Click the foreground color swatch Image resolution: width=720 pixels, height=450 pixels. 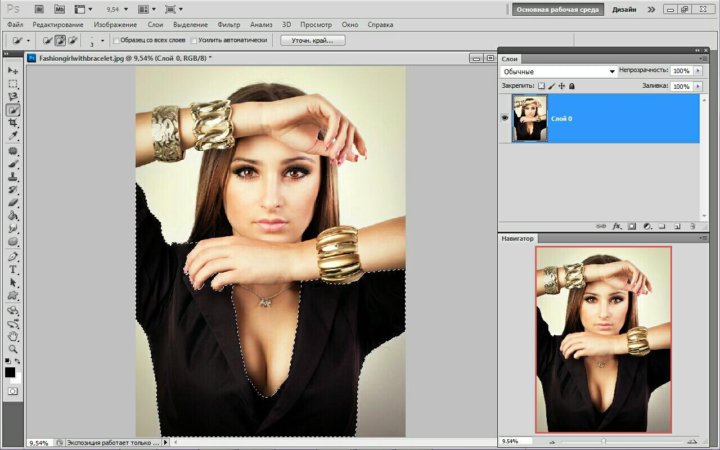pos(10,372)
